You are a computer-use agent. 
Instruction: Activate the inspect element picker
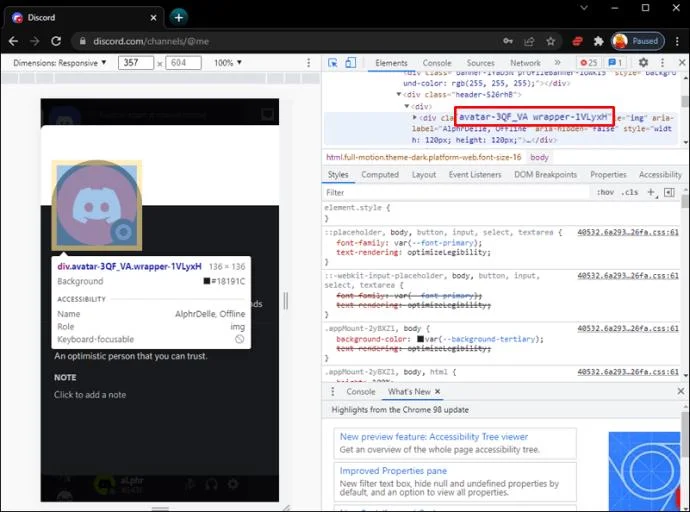click(x=333, y=63)
